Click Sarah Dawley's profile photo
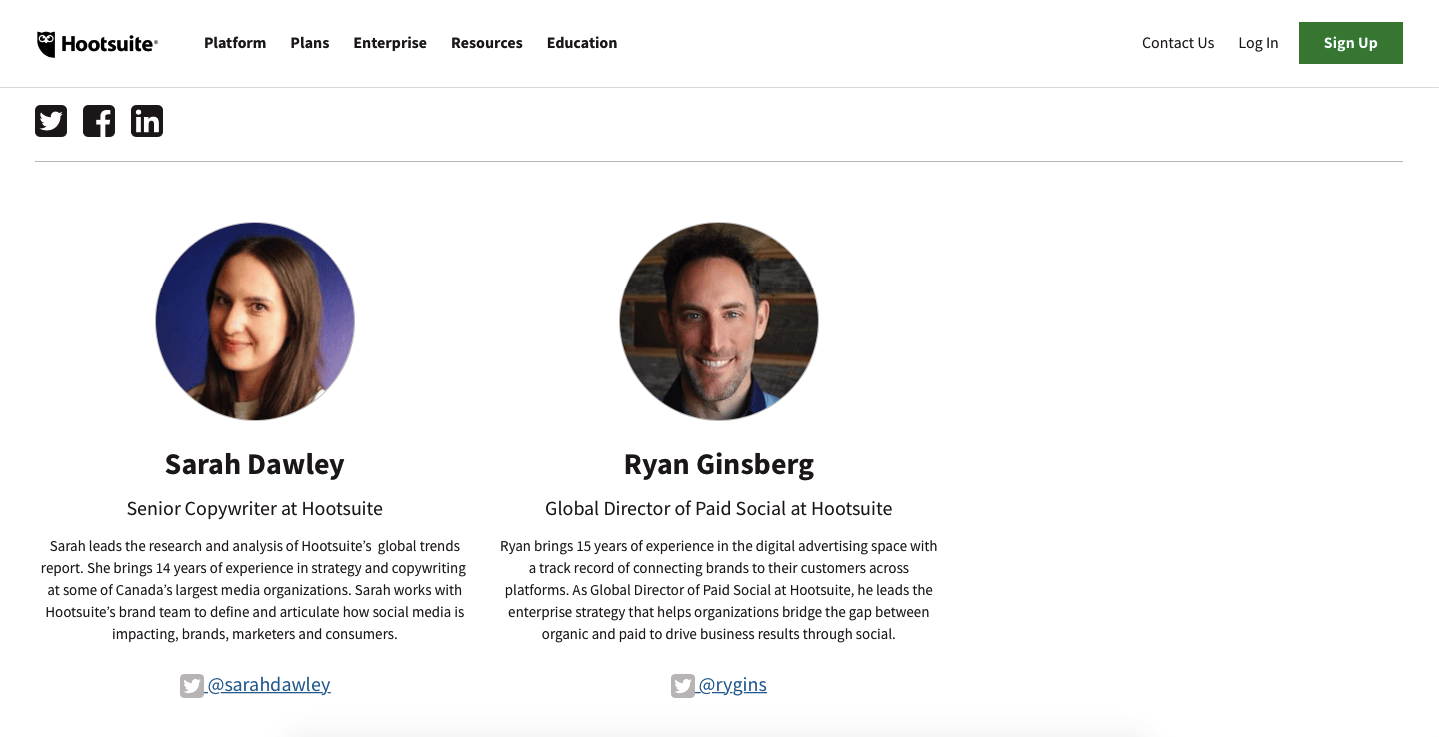1439x737 pixels. click(254, 321)
